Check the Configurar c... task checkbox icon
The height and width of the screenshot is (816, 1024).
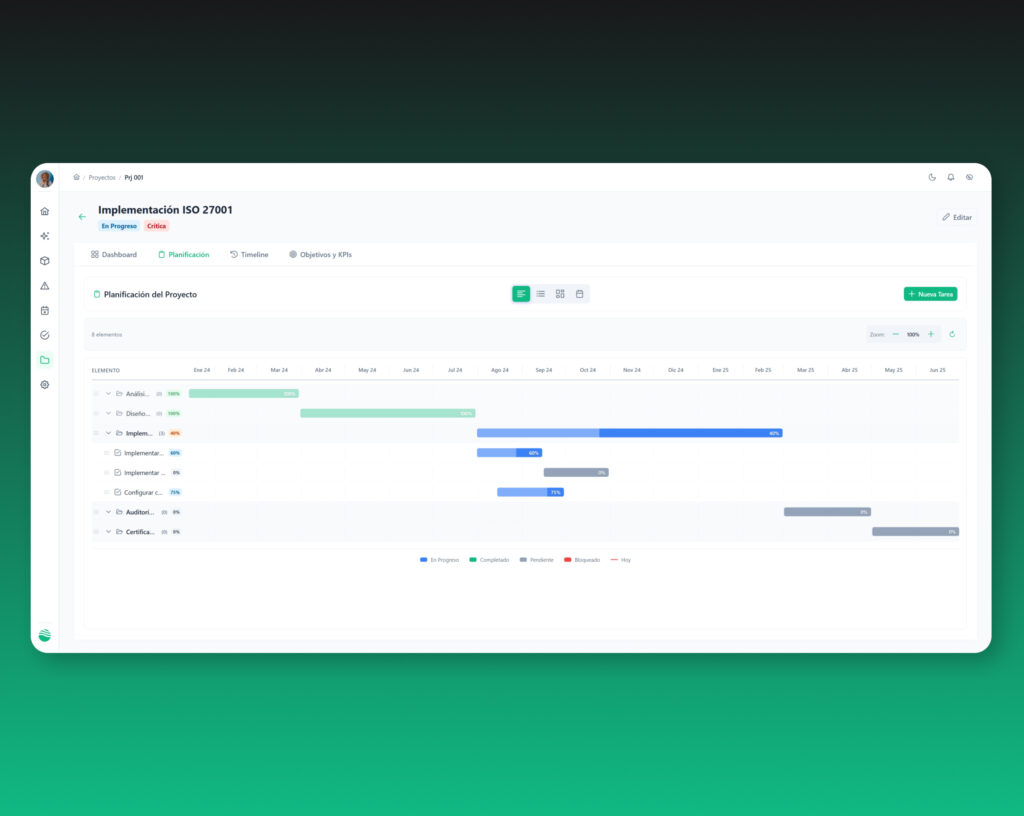(118, 492)
